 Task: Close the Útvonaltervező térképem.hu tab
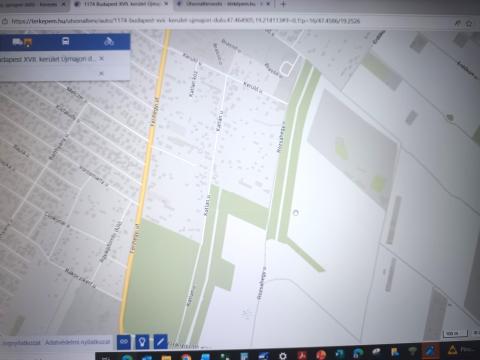pos(268,4)
